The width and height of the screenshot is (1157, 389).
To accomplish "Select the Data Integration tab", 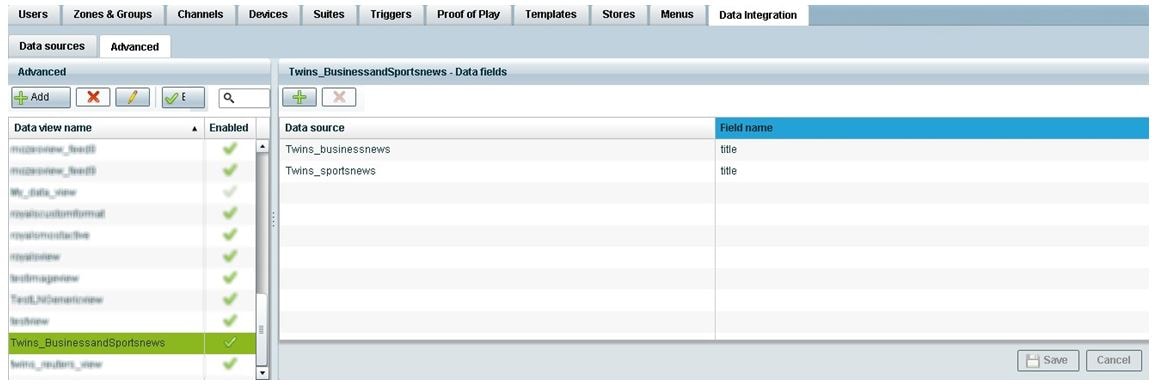I will [x=758, y=15].
